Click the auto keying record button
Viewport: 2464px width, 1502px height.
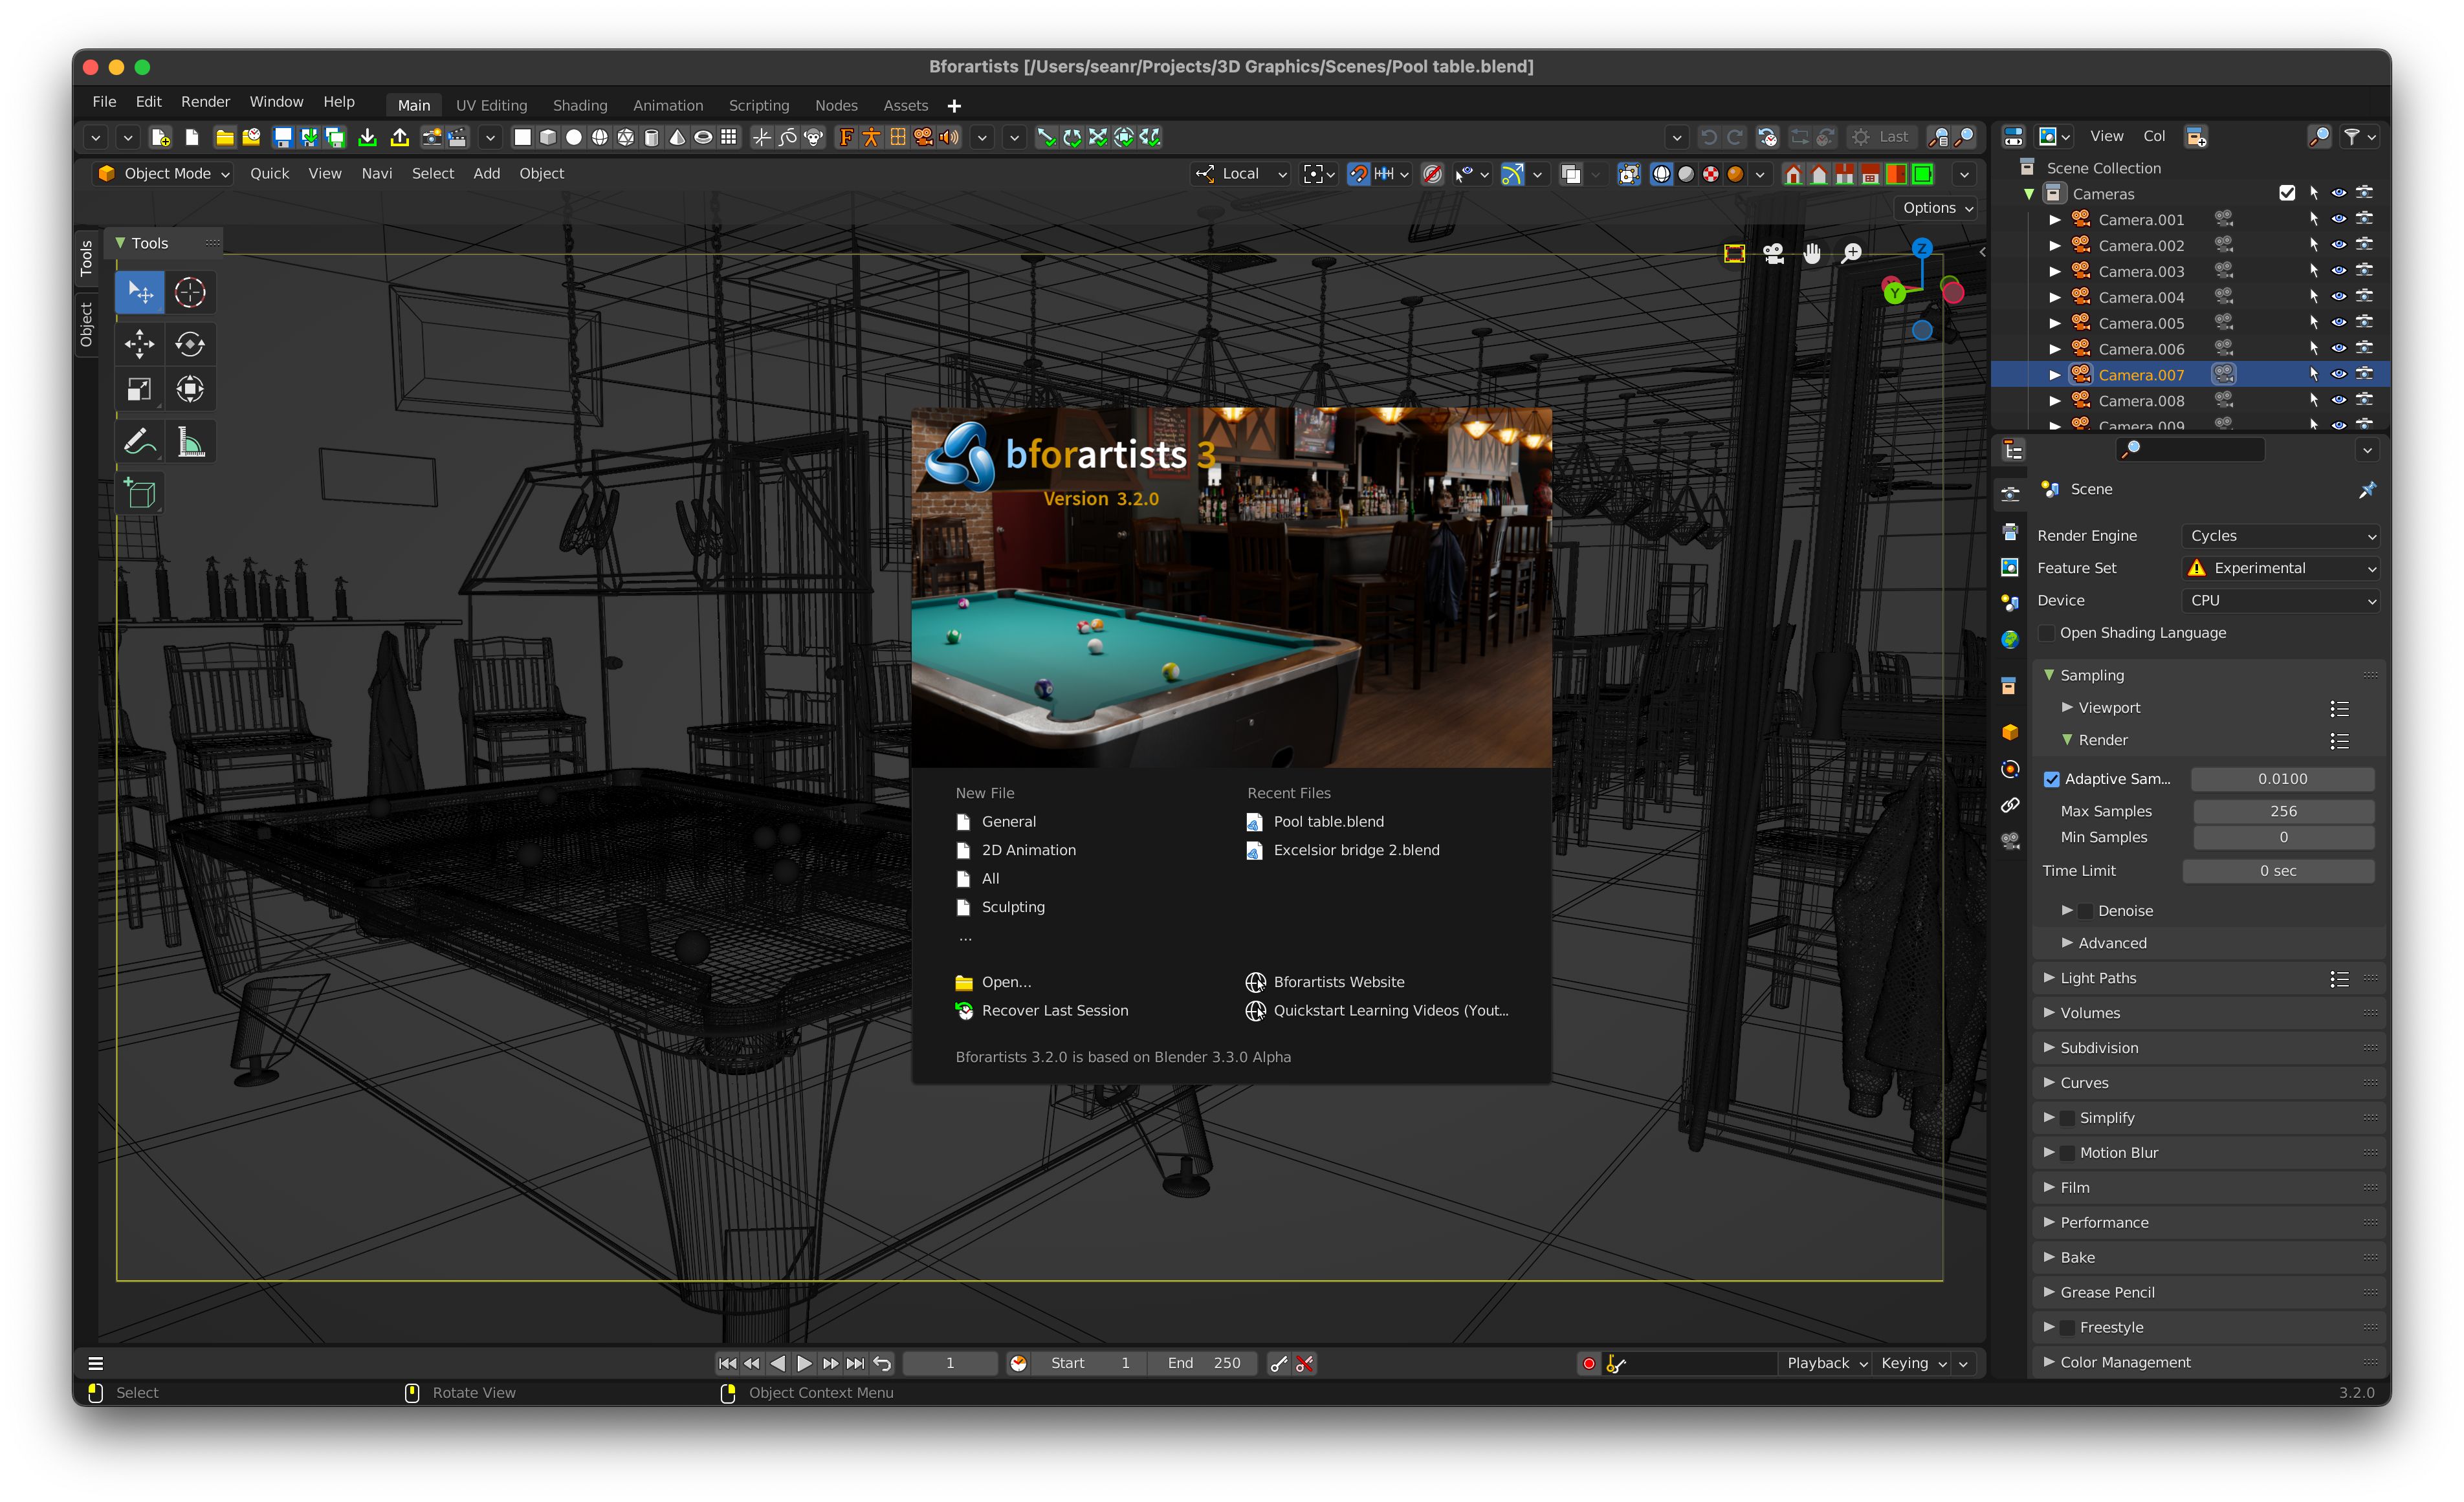(1588, 1363)
